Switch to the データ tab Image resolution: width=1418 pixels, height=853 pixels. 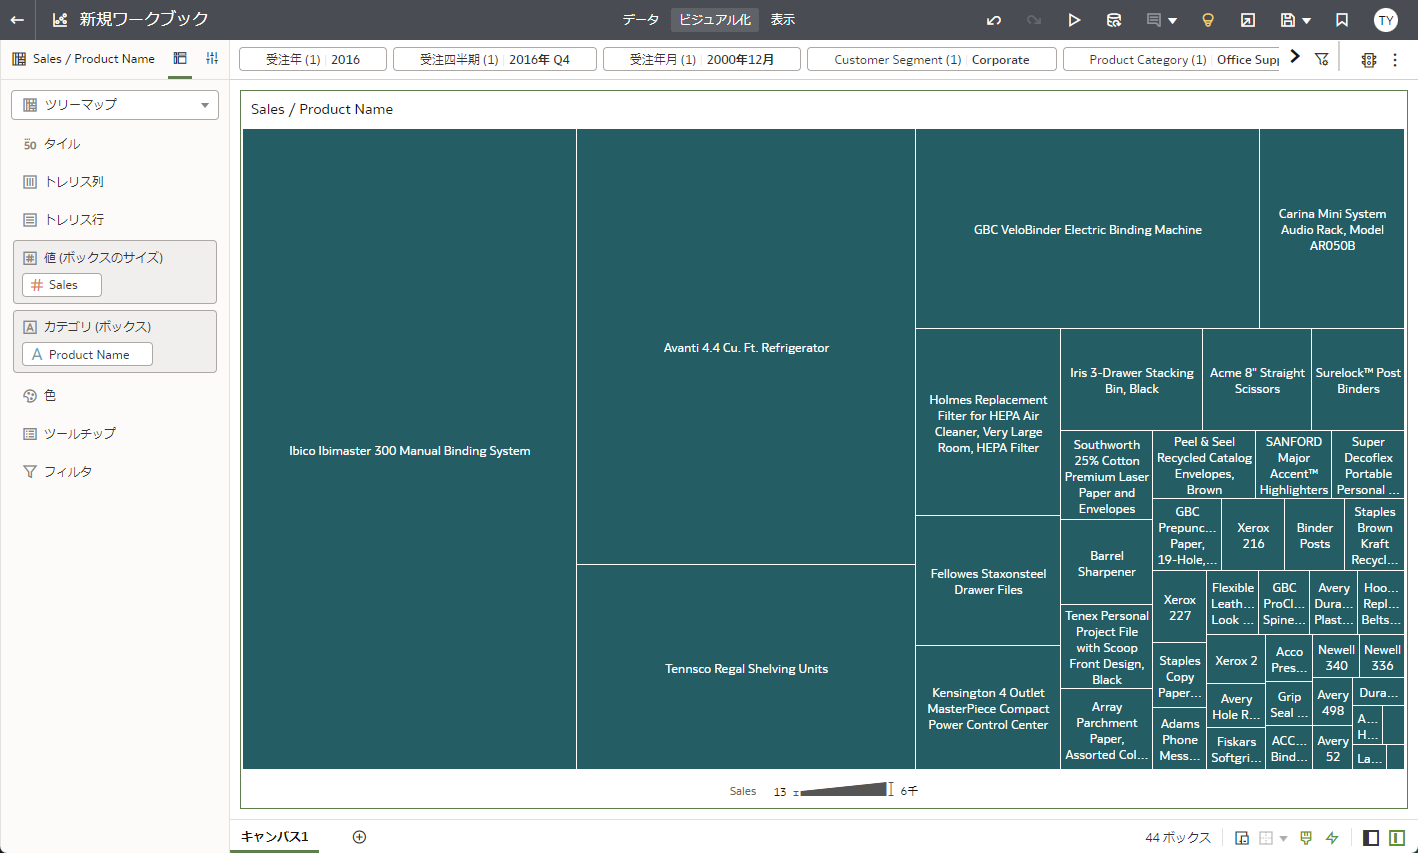coord(640,20)
